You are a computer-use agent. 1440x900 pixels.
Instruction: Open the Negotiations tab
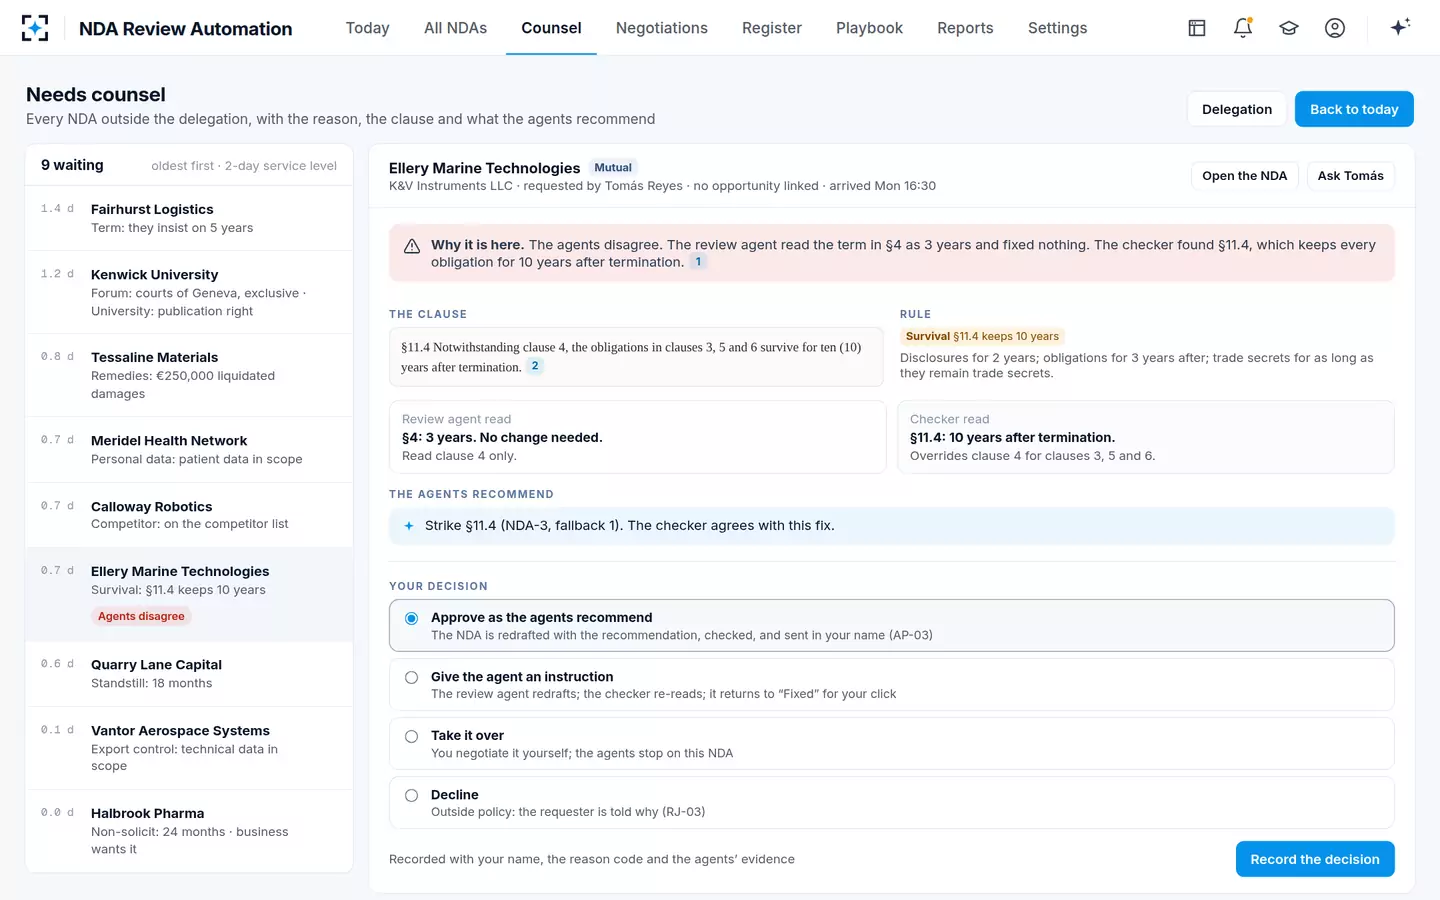pyautogui.click(x=662, y=28)
